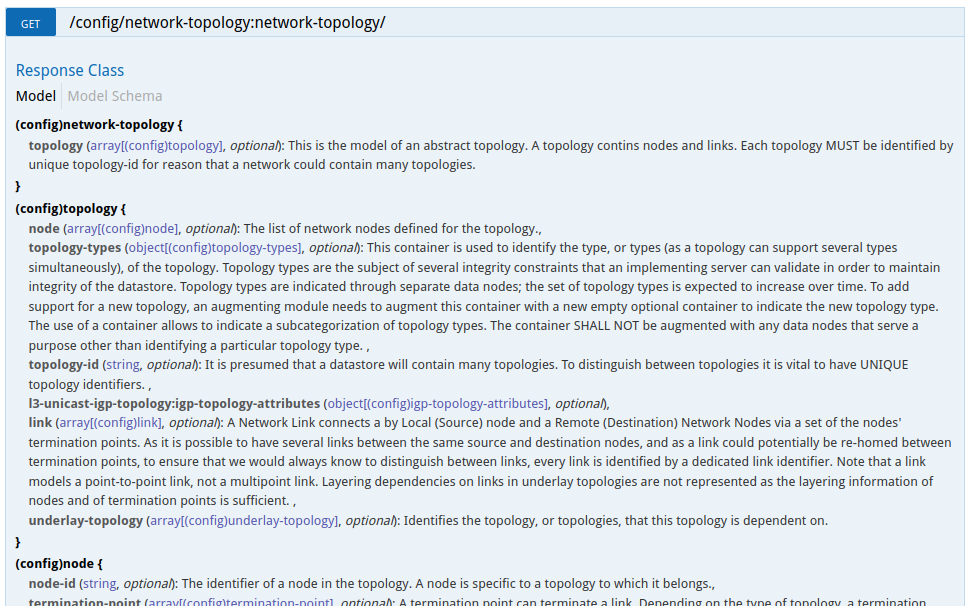Select the (config)node model heading
This screenshot has height=606, width=972.
[59, 564]
